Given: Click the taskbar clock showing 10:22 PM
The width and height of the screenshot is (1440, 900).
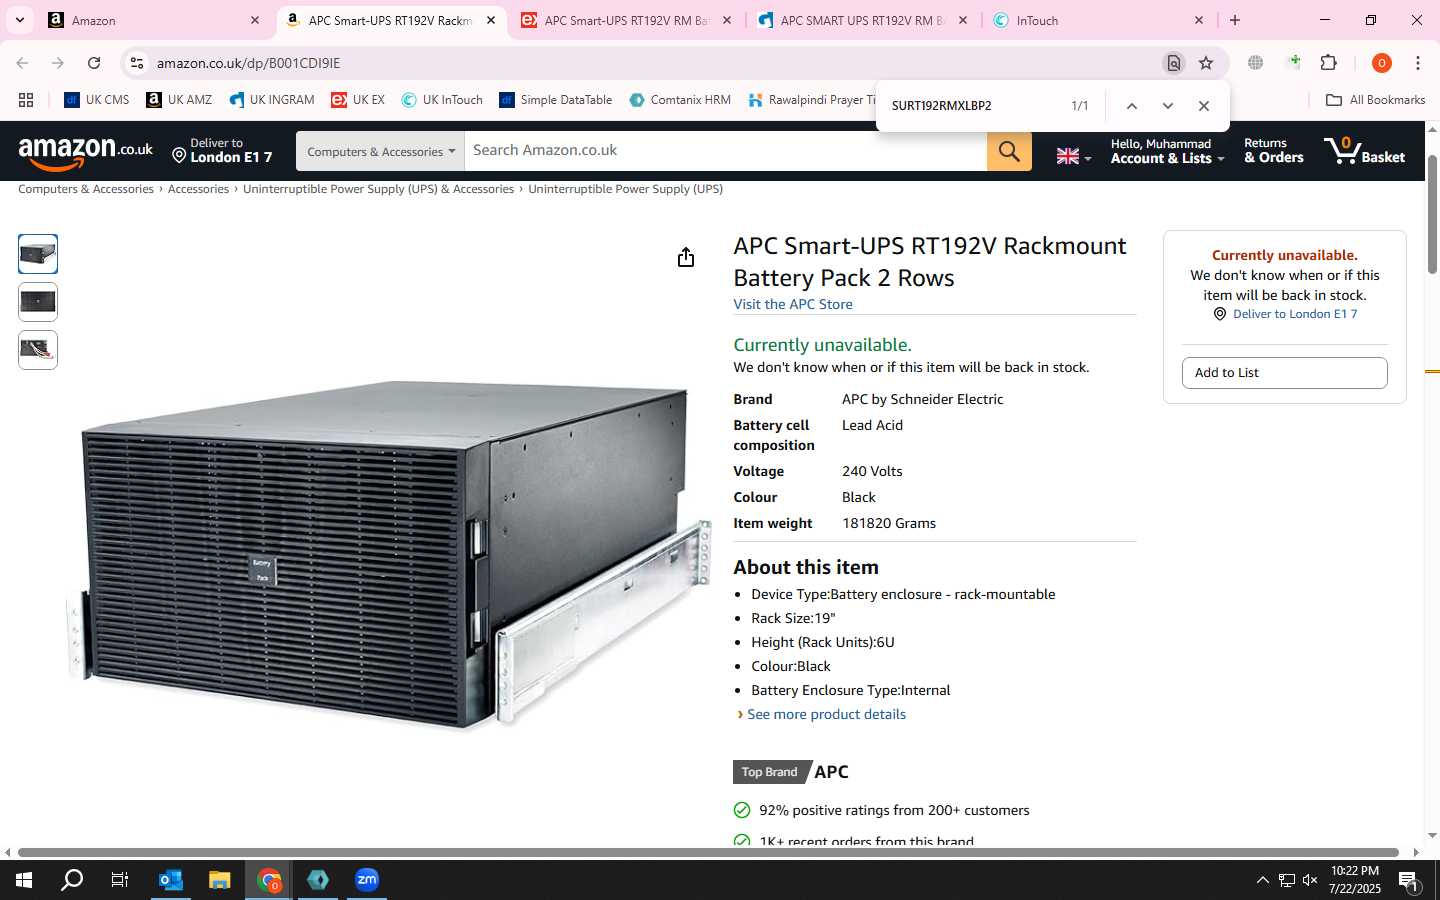Looking at the screenshot, I should pyautogui.click(x=1355, y=880).
